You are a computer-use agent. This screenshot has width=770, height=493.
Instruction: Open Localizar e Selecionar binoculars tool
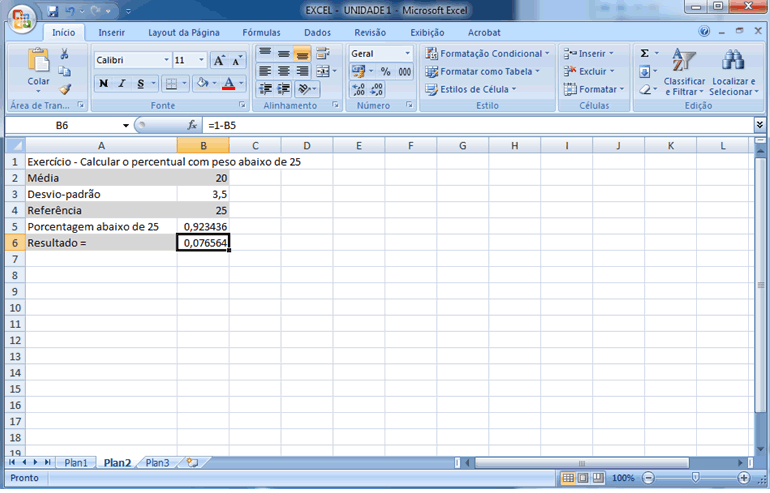pos(731,72)
